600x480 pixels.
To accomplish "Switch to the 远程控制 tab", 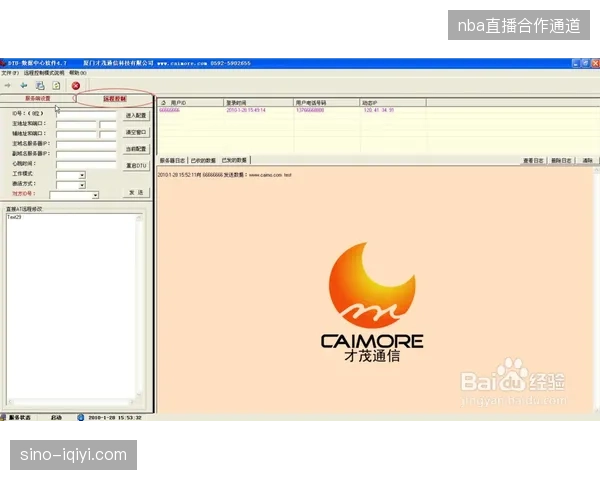I will (x=114, y=99).
